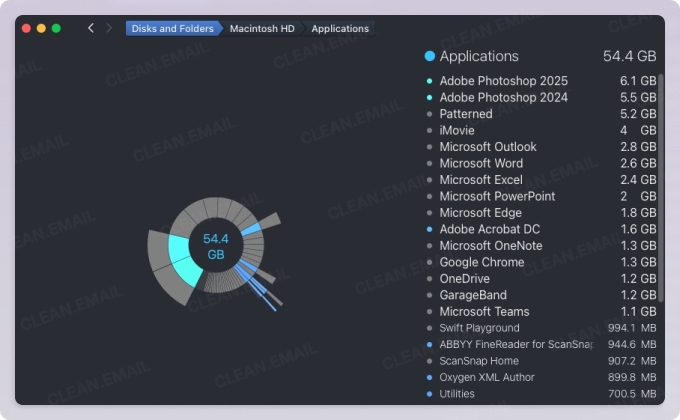This screenshot has width=680, height=420.
Task: Maximize window with green button
Action: click(x=56, y=28)
